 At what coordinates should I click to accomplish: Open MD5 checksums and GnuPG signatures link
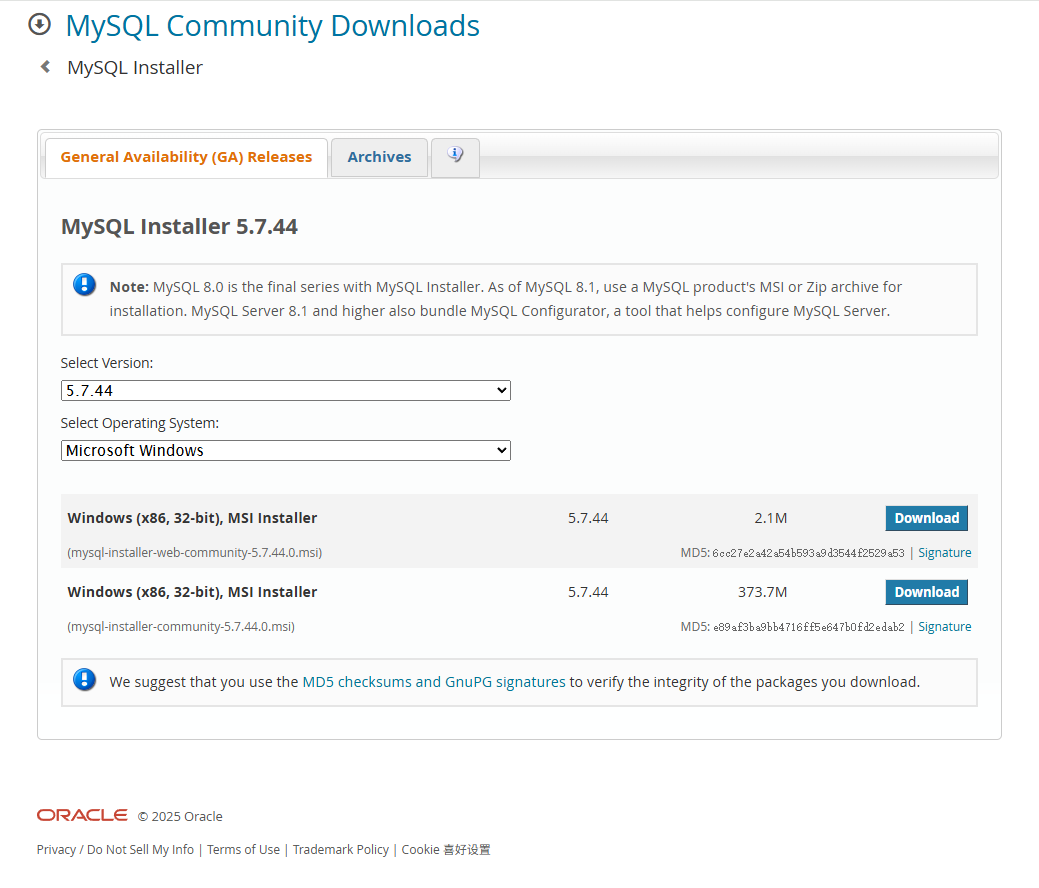pos(434,682)
